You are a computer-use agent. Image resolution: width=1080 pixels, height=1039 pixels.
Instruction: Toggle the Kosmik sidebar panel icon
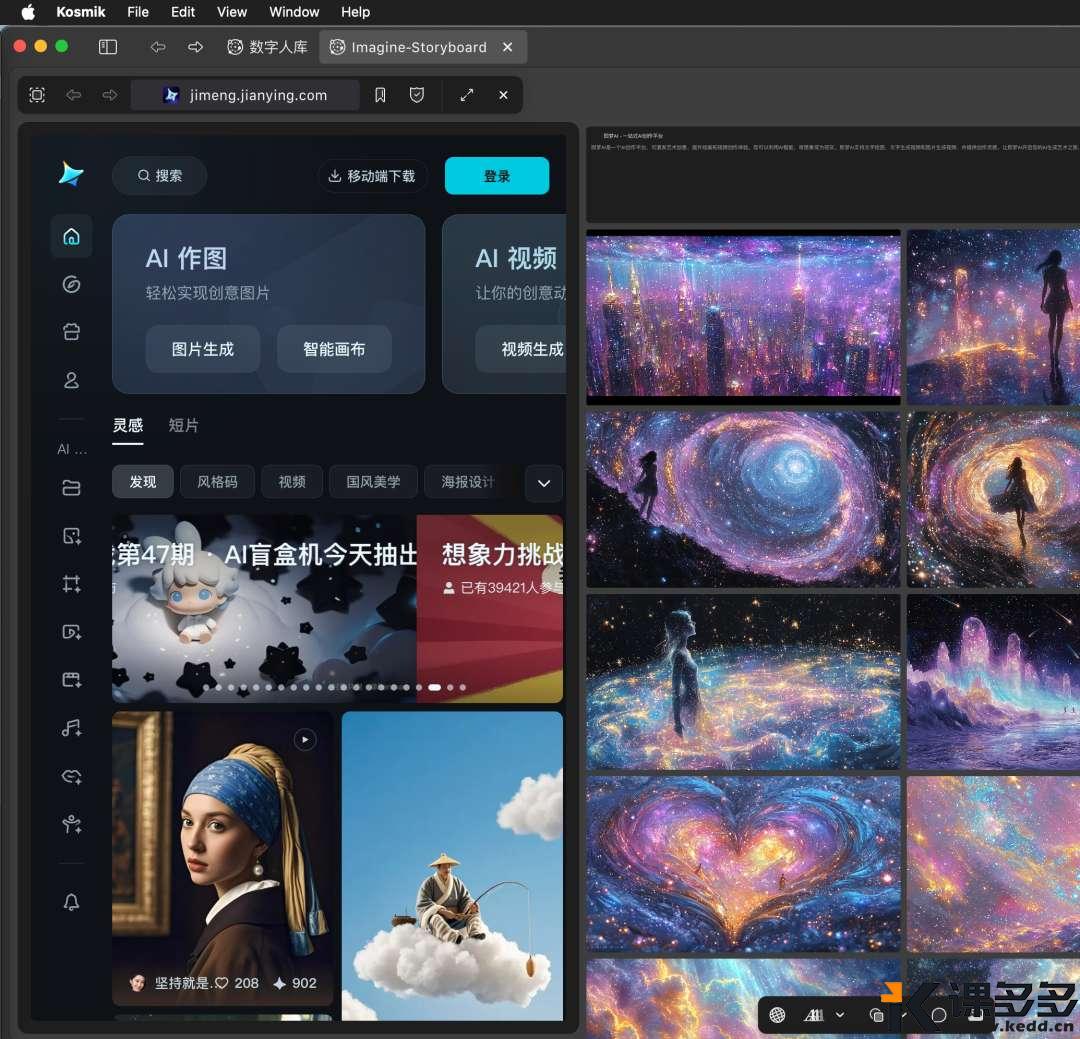click(108, 47)
